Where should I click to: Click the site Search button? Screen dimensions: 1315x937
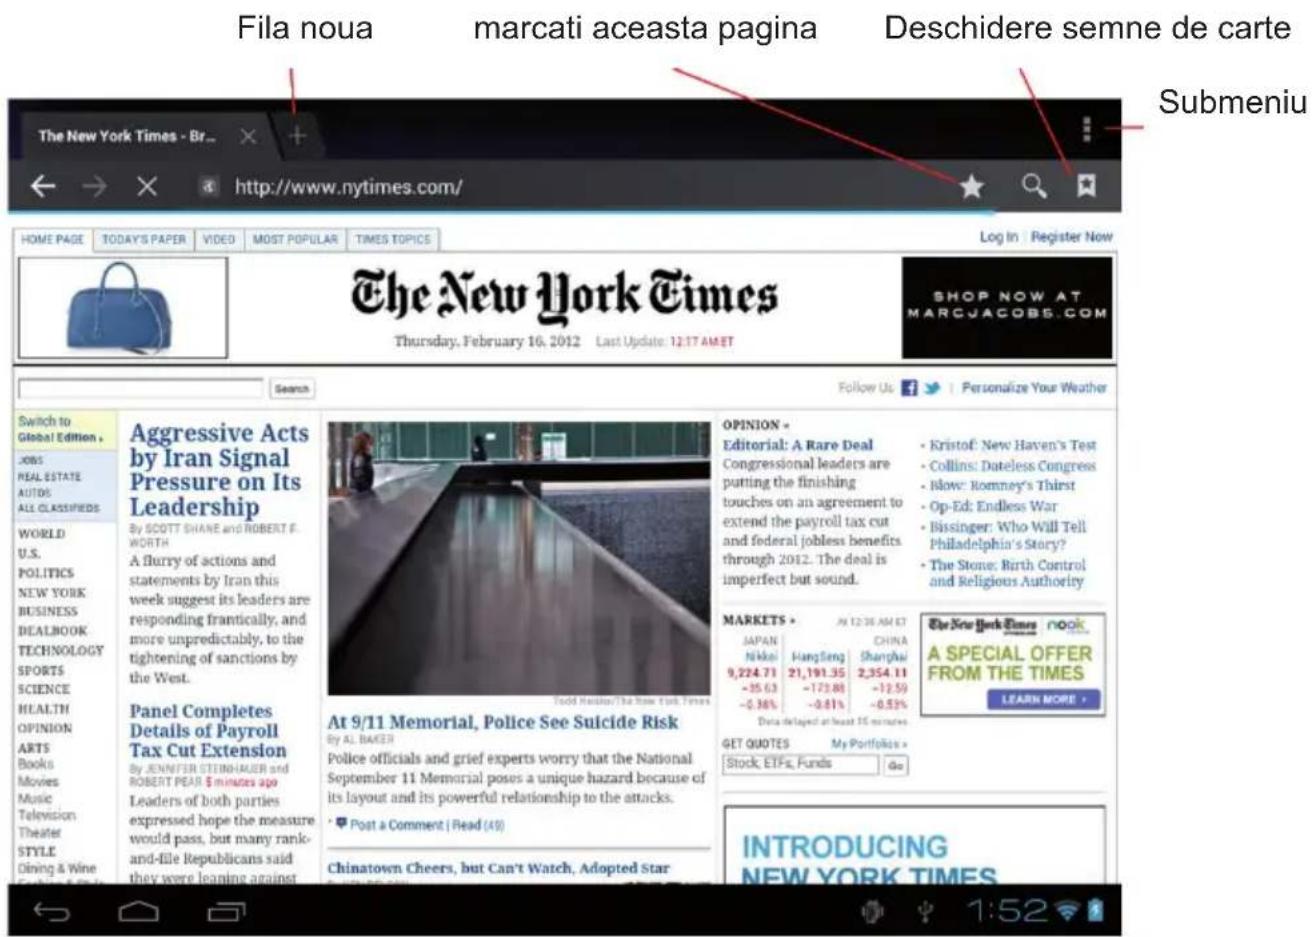tap(291, 389)
